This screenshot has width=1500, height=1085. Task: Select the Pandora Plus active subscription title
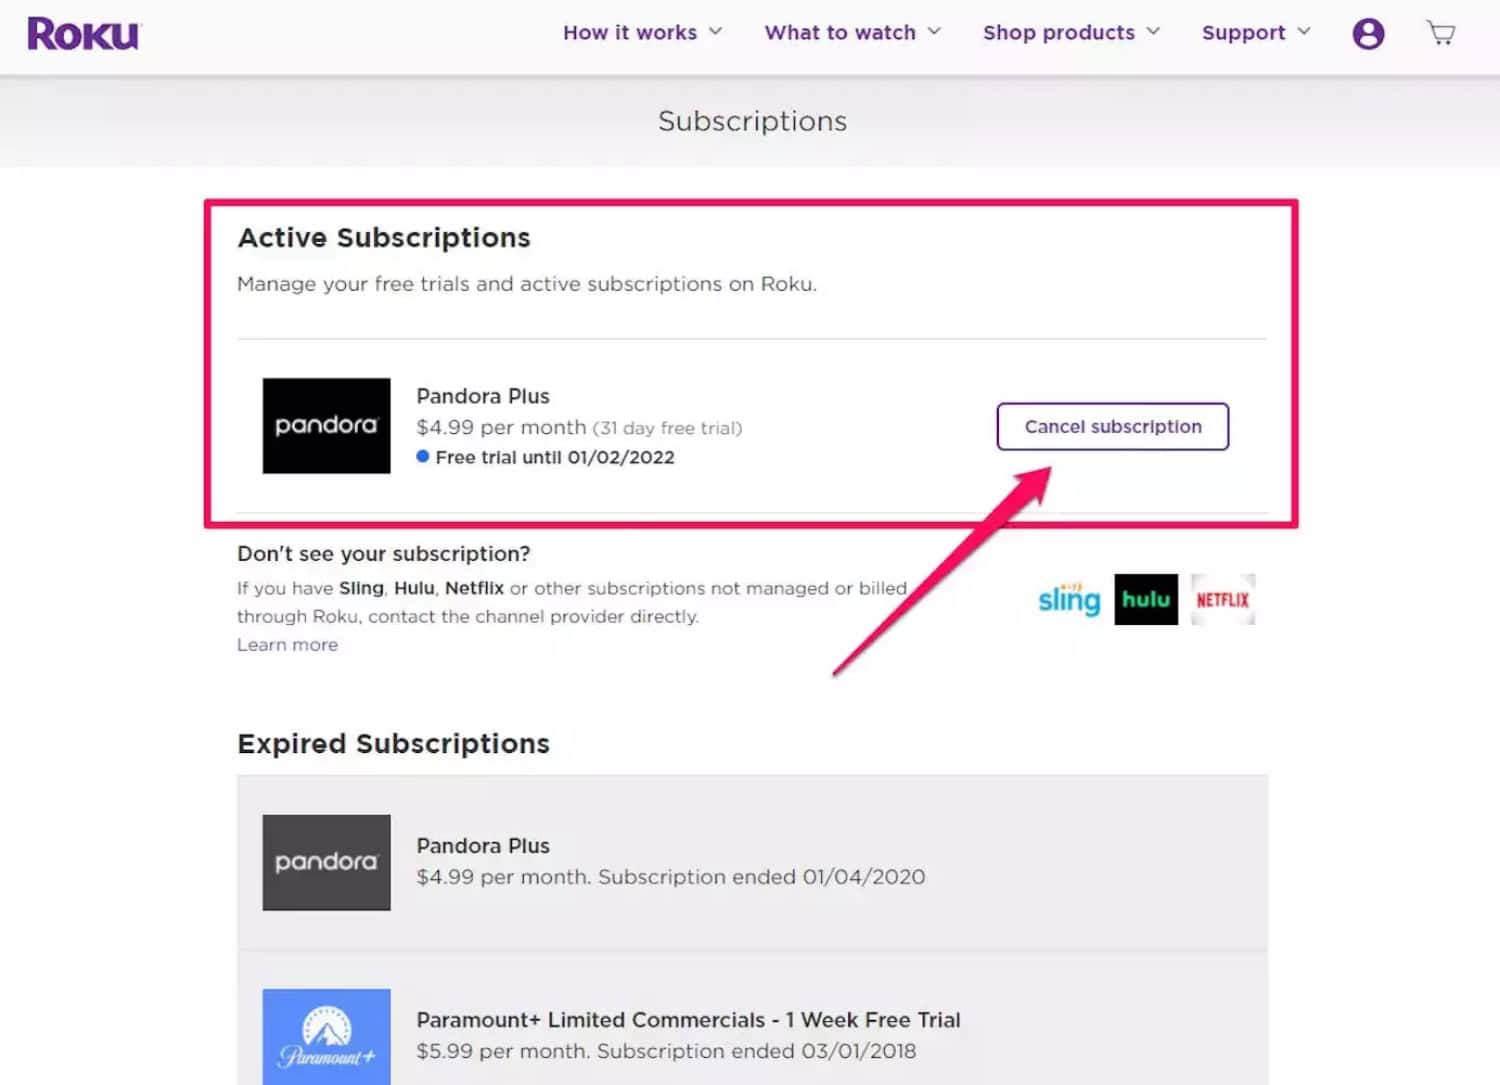[x=483, y=396]
